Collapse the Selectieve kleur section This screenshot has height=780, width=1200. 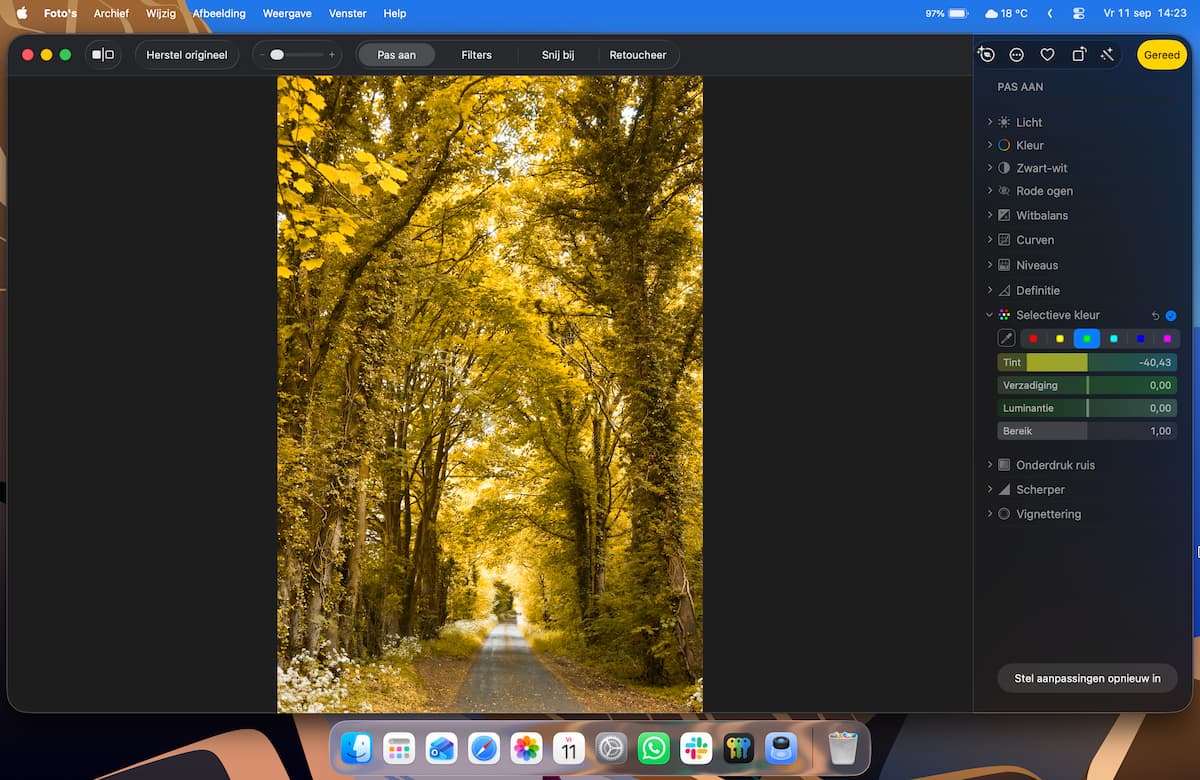[990, 315]
